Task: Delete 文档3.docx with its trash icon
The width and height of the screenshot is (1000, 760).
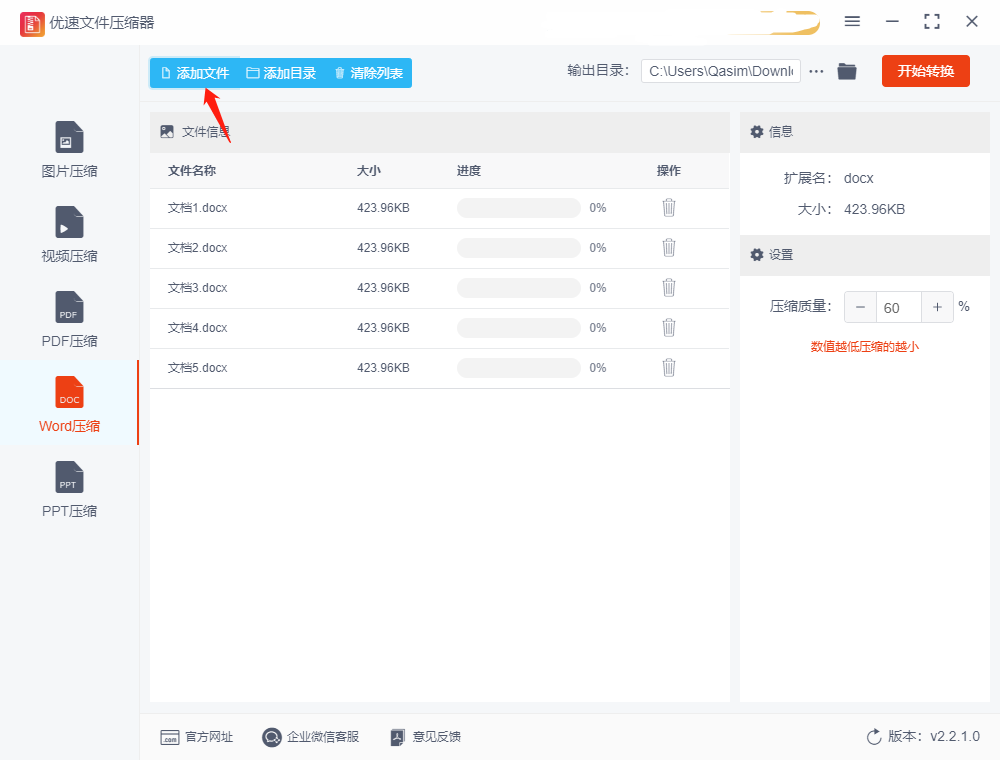Action: pyautogui.click(x=668, y=288)
